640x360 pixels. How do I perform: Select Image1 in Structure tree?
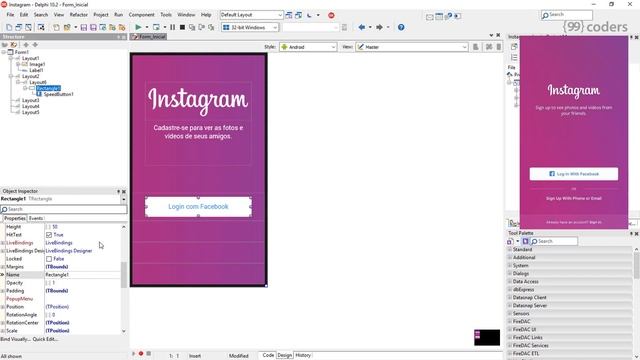pyautogui.click(x=37, y=64)
